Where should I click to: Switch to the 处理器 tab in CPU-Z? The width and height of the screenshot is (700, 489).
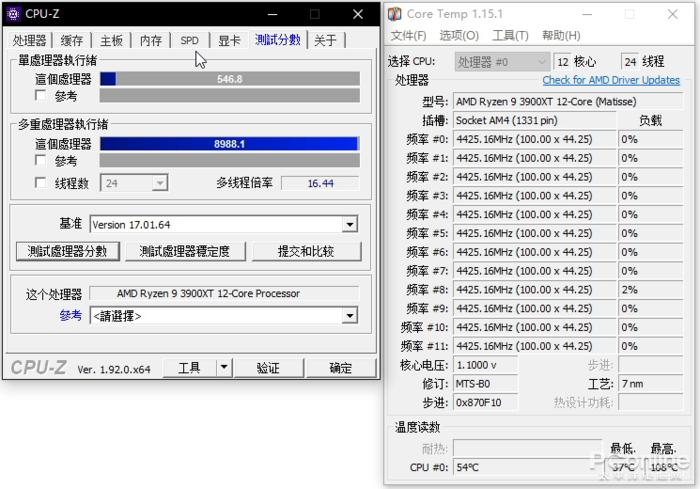pyautogui.click(x=29, y=40)
